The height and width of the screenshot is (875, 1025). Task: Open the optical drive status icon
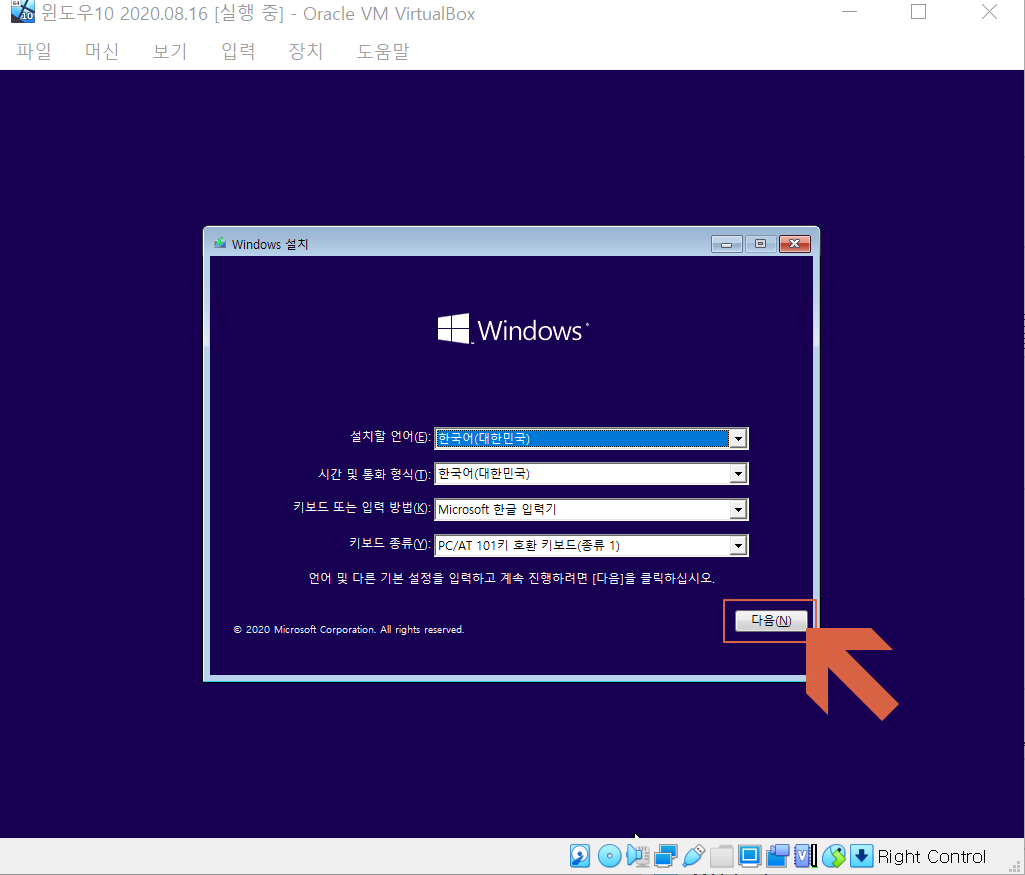[x=609, y=855]
